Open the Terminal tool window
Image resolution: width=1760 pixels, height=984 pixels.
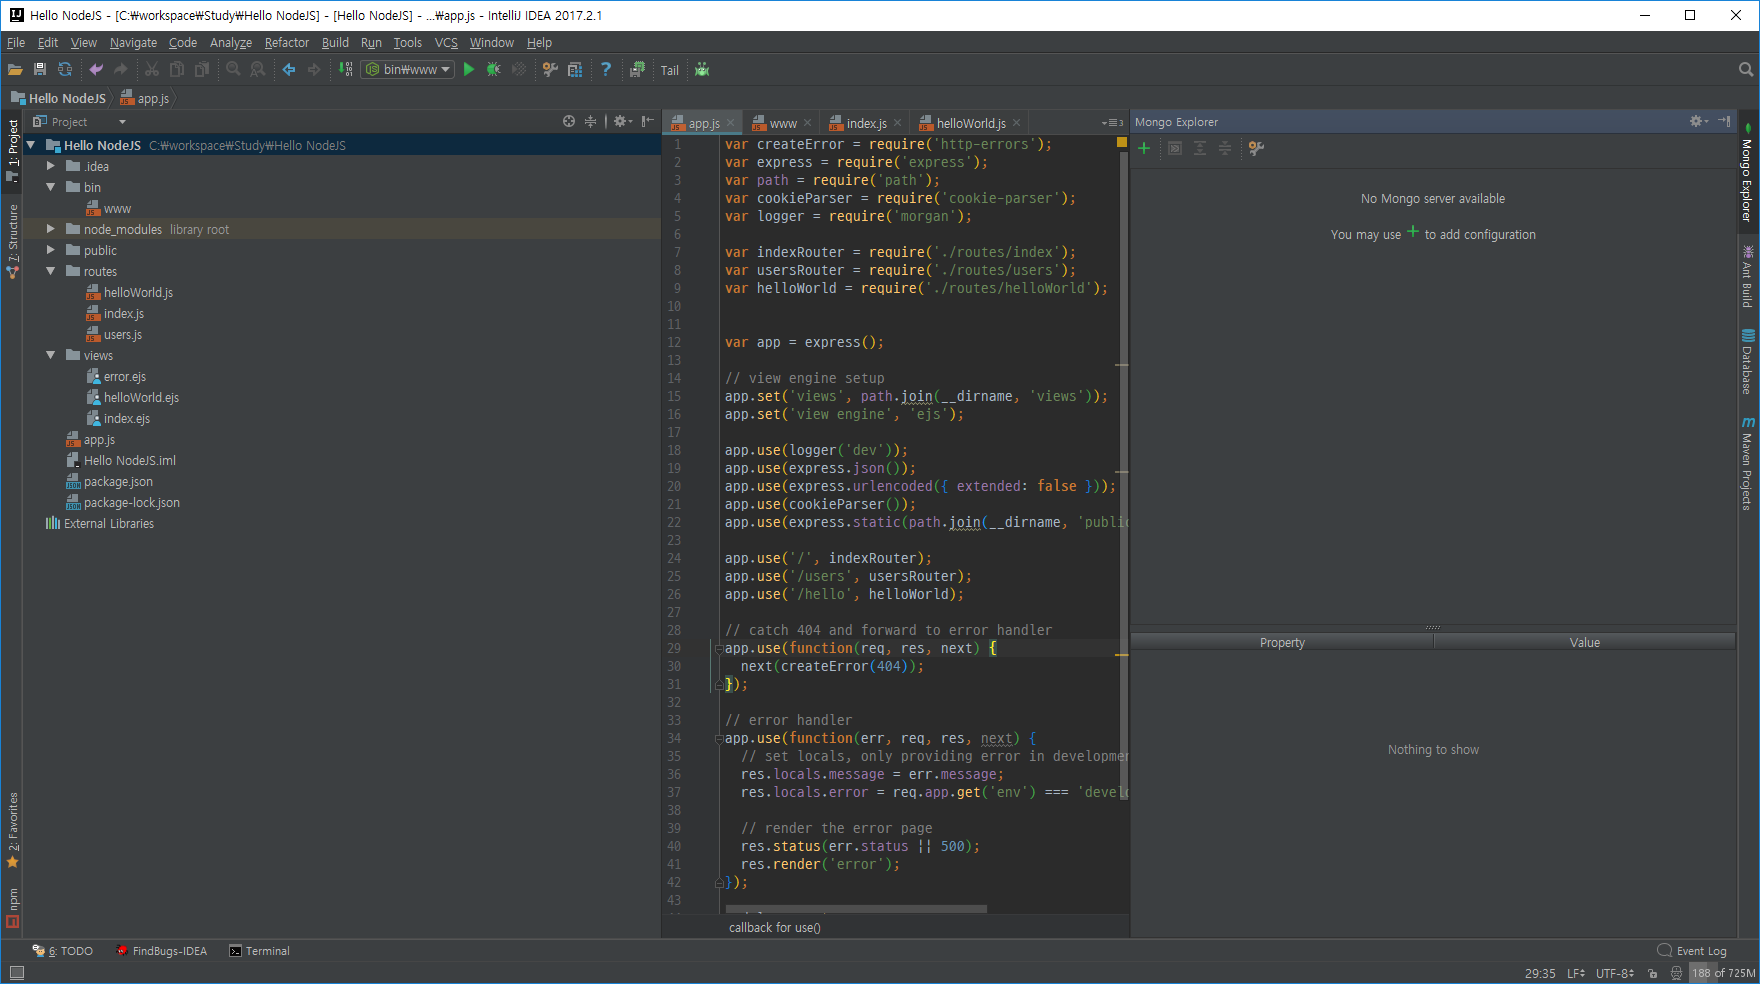[x=260, y=951]
